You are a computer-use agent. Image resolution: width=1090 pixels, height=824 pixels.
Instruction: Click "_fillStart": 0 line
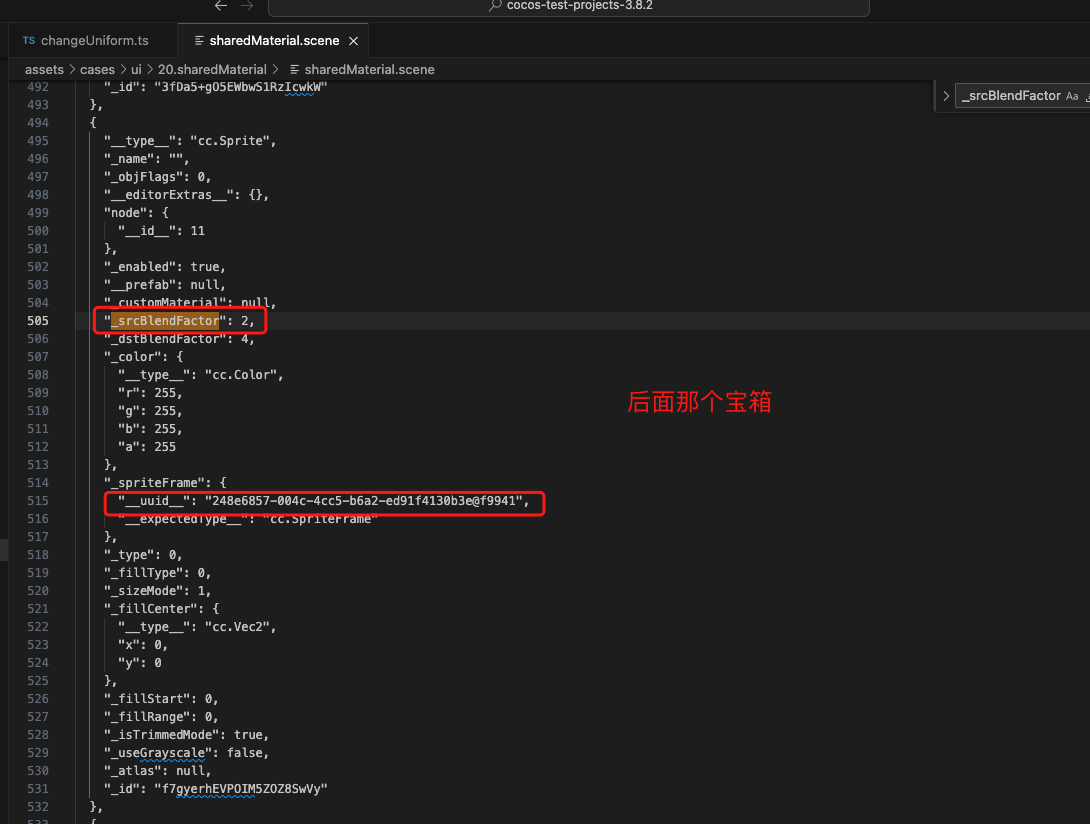tap(161, 699)
